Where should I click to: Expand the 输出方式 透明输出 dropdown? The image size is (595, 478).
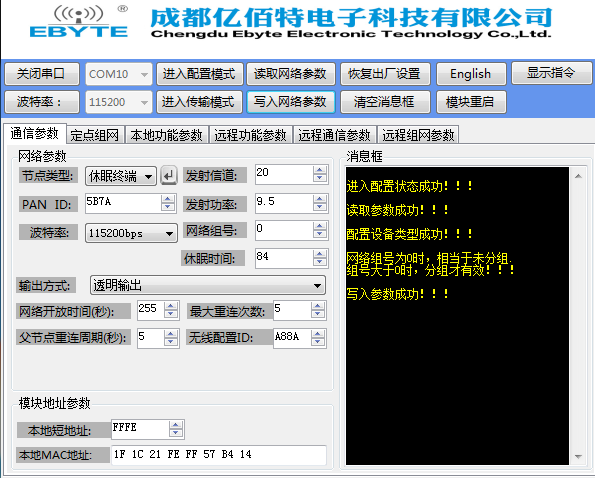click(208, 285)
